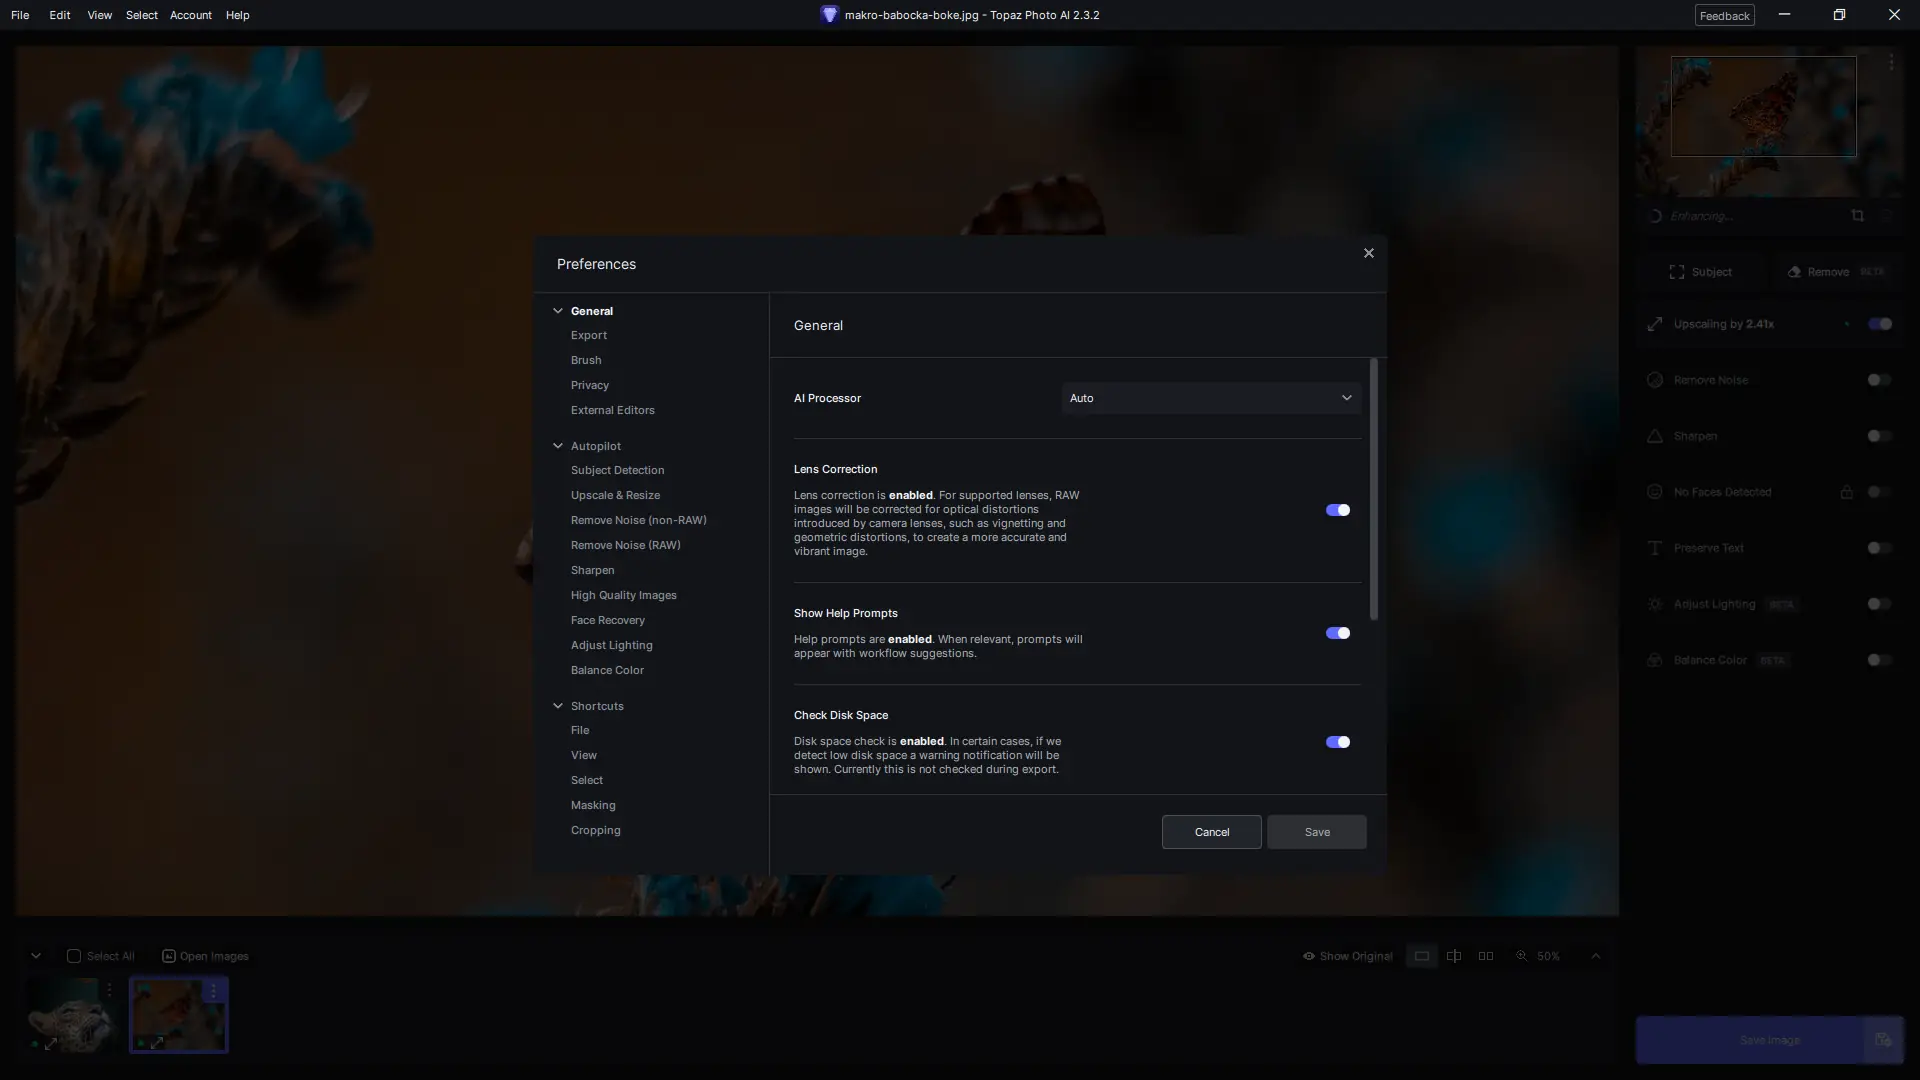Open the Account menu
Image resolution: width=1920 pixels, height=1080 pixels.
click(x=190, y=15)
